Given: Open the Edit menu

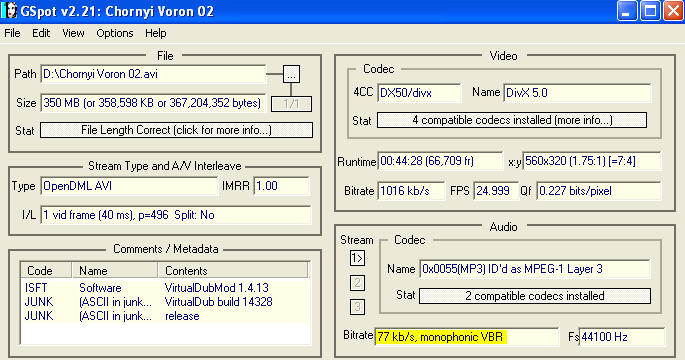Looking at the screenshot, I should [41, 33].
